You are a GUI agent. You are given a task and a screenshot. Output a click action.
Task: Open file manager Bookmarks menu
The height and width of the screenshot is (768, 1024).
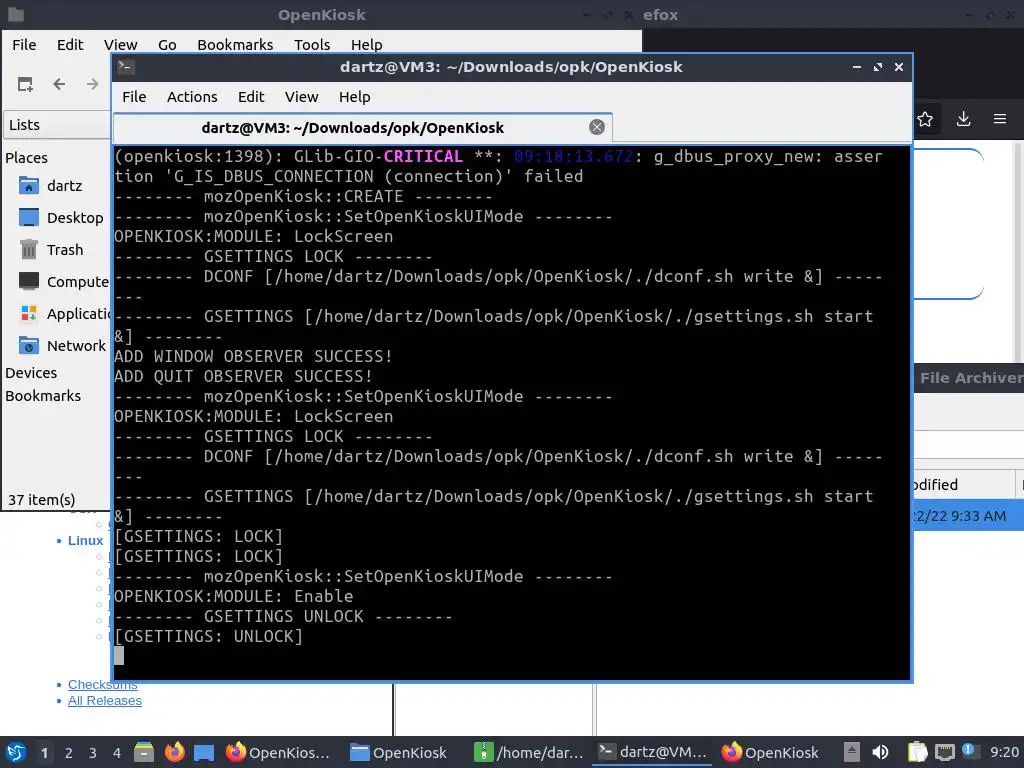click(x=235, y=44)
